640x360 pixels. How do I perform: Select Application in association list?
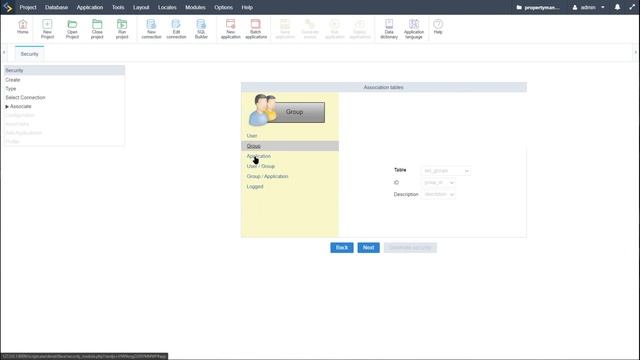pyautogui.click(x=258, y=156)
